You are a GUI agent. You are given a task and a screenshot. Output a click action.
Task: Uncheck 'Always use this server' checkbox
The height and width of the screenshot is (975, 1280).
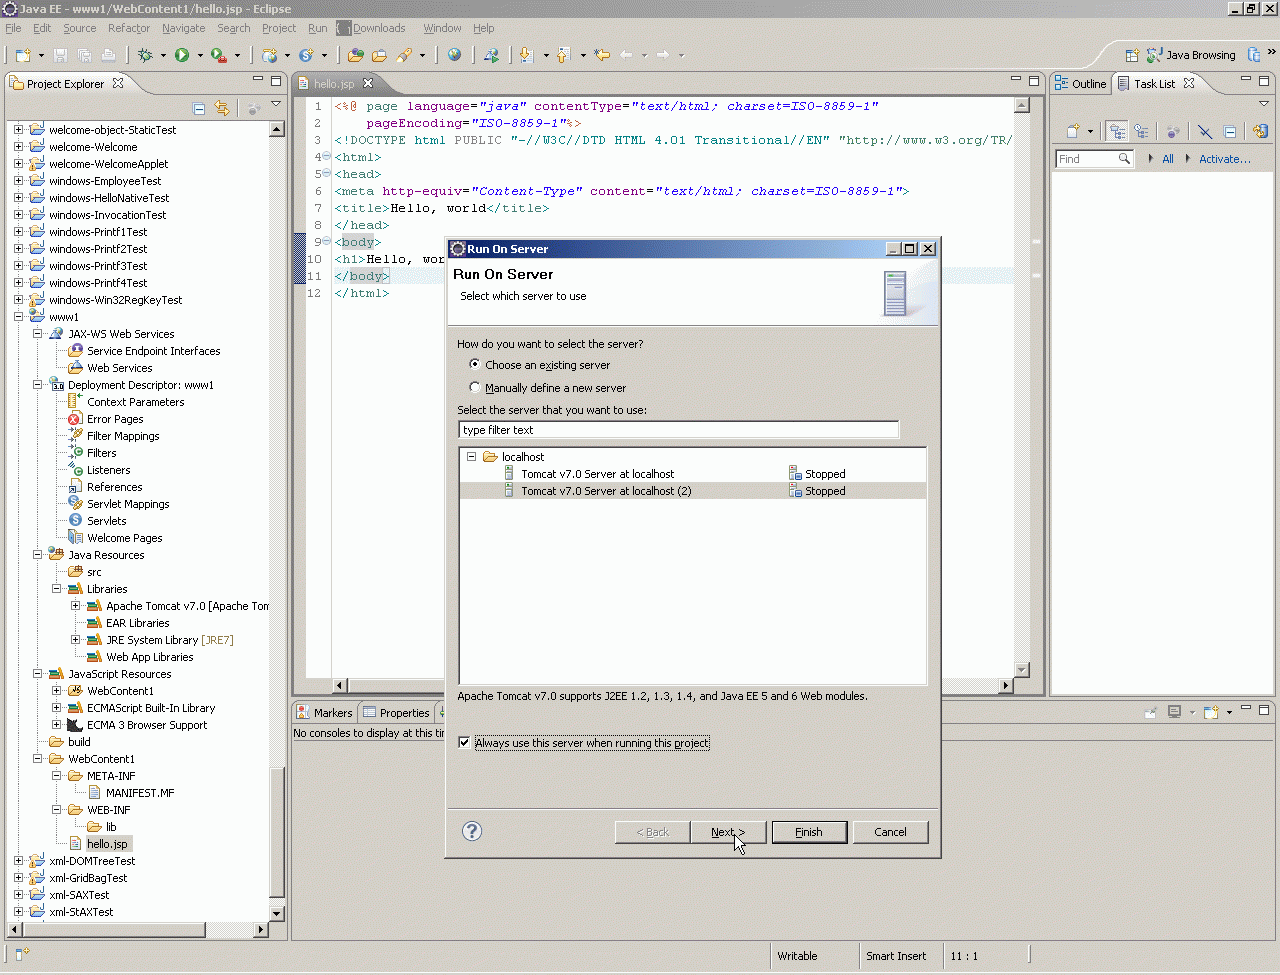point(464,743)
